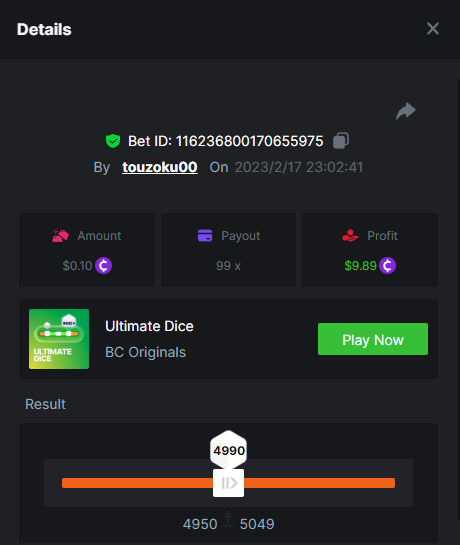Viewport: 460px width, 545px height.
Task: Click the Payout card icon
Action: [205, 235]
